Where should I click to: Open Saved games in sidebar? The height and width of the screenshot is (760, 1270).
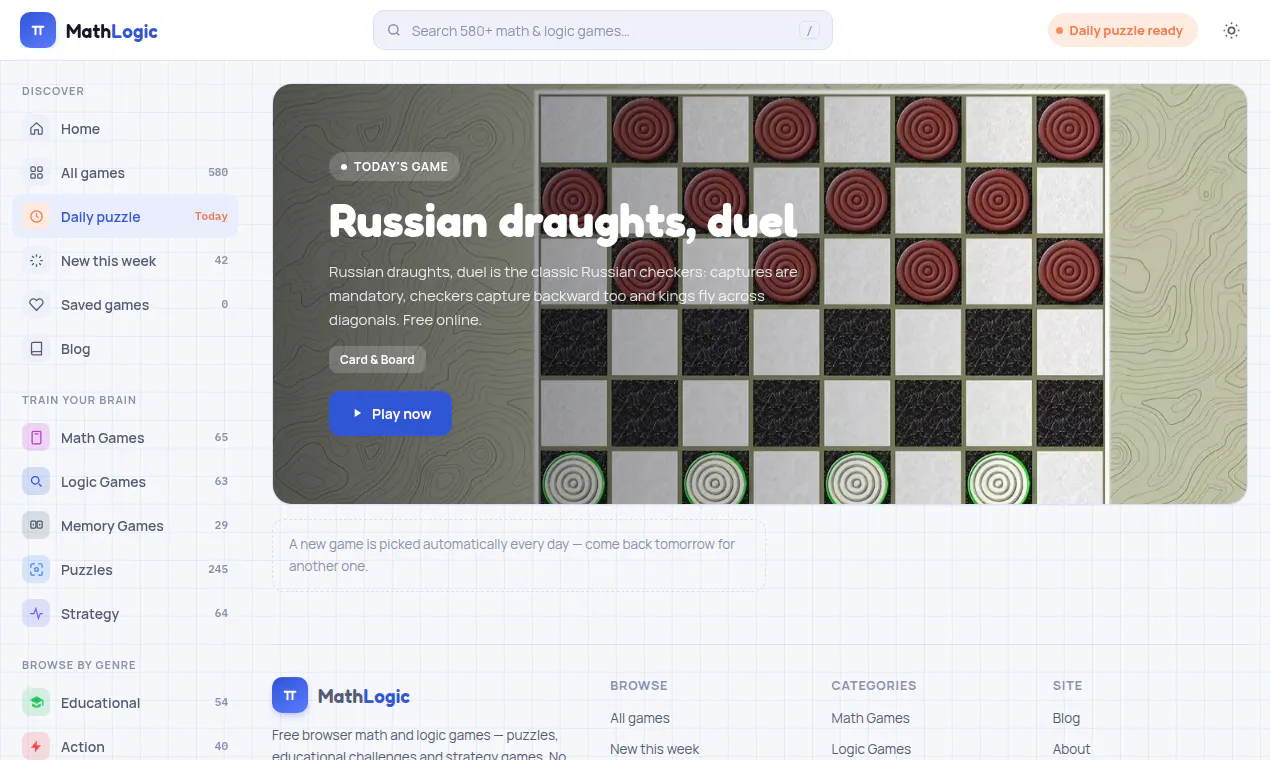[125, 305]
